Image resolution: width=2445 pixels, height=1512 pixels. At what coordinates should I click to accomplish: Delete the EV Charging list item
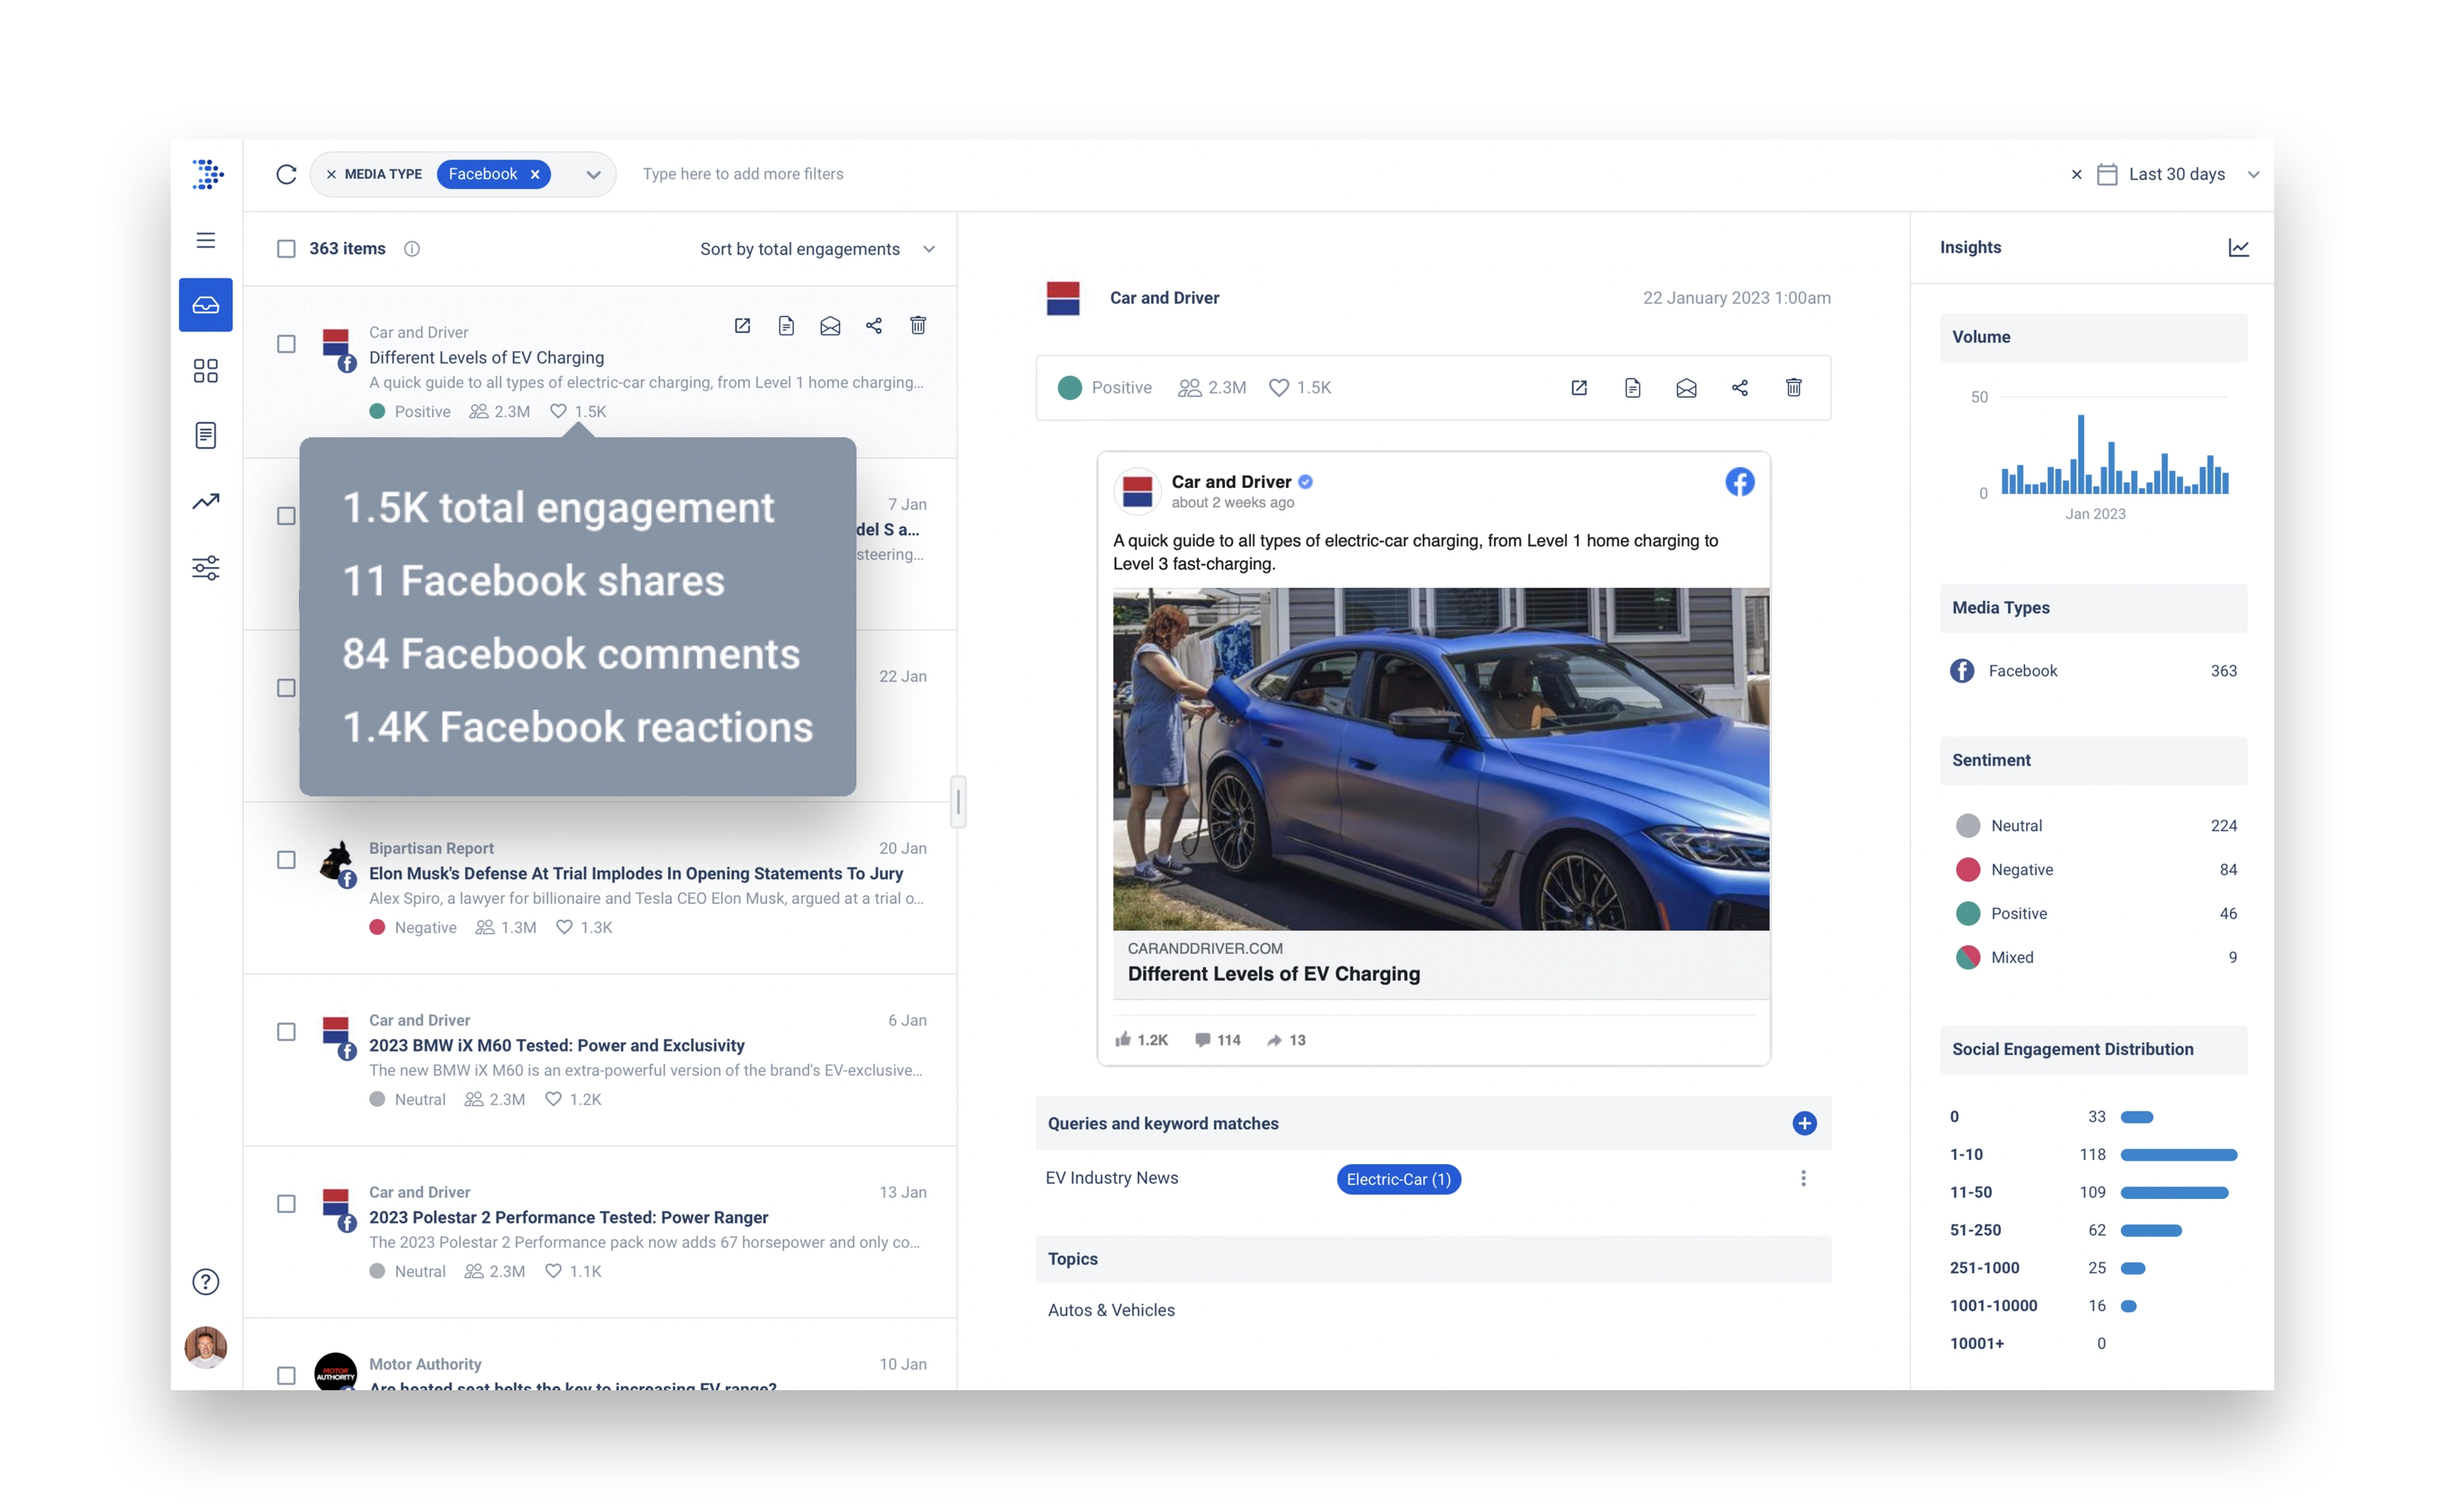coord(918,326)
